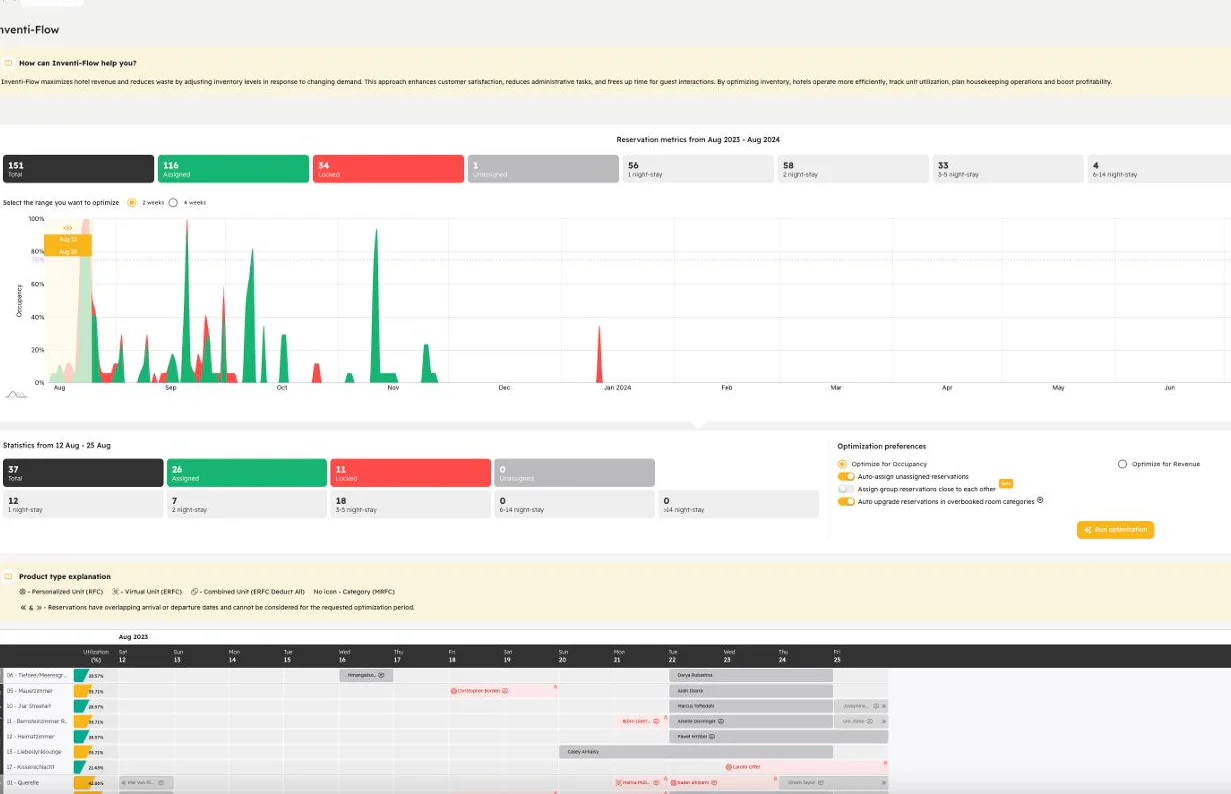1231x794 pixels.
Task: Choose Optimize for Revenue
Action: [1122, 464]
